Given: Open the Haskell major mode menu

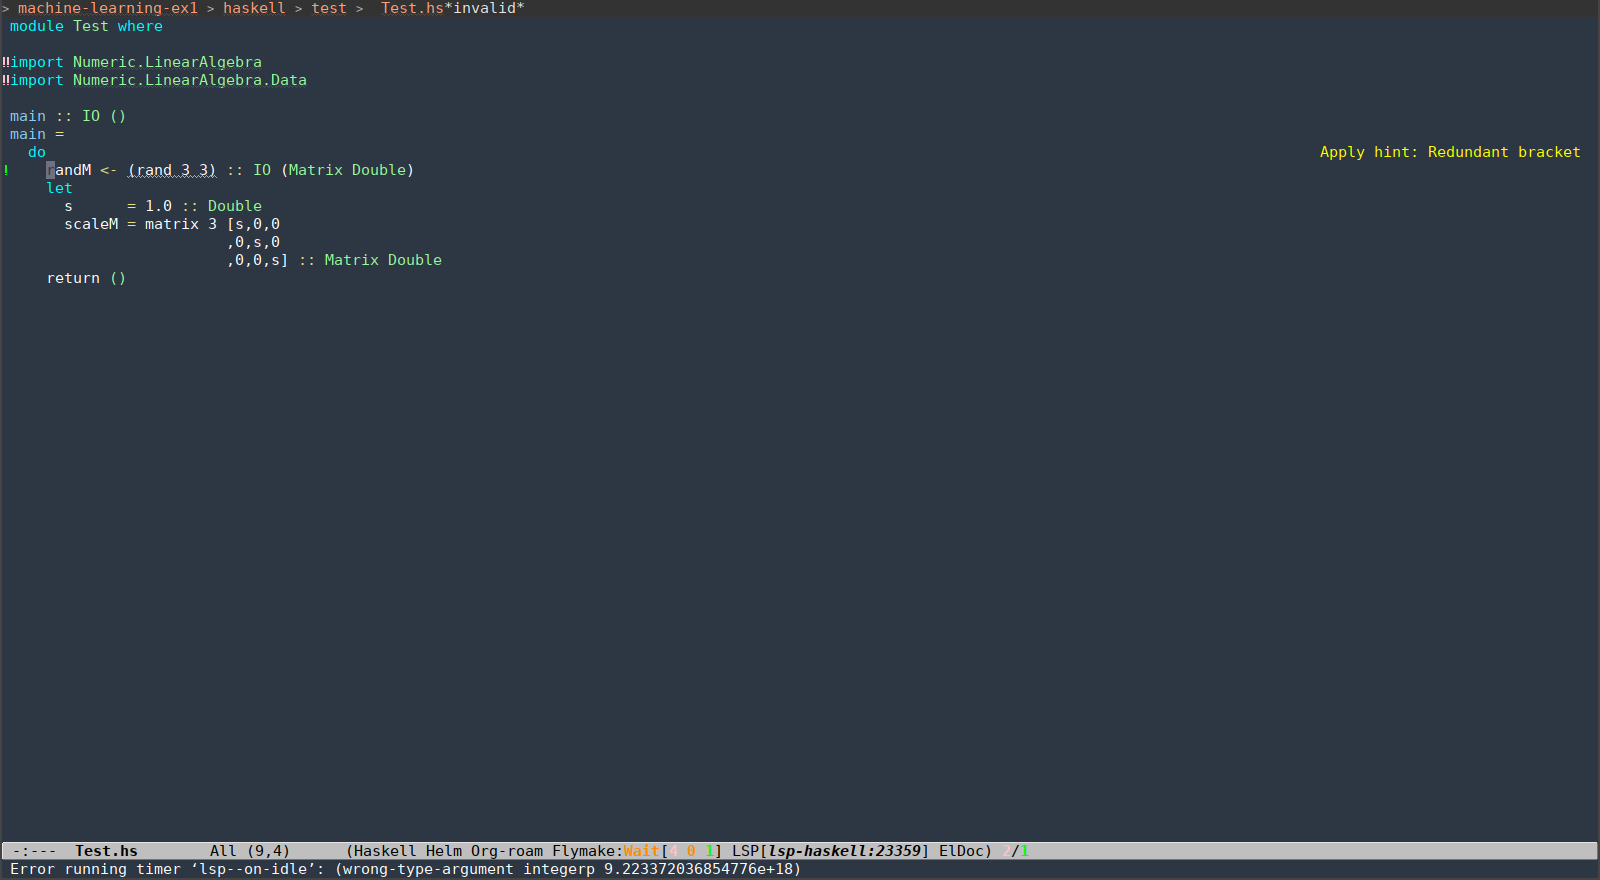Looking at the screenshot, I should pyautogui.click(x=385, y=851).
